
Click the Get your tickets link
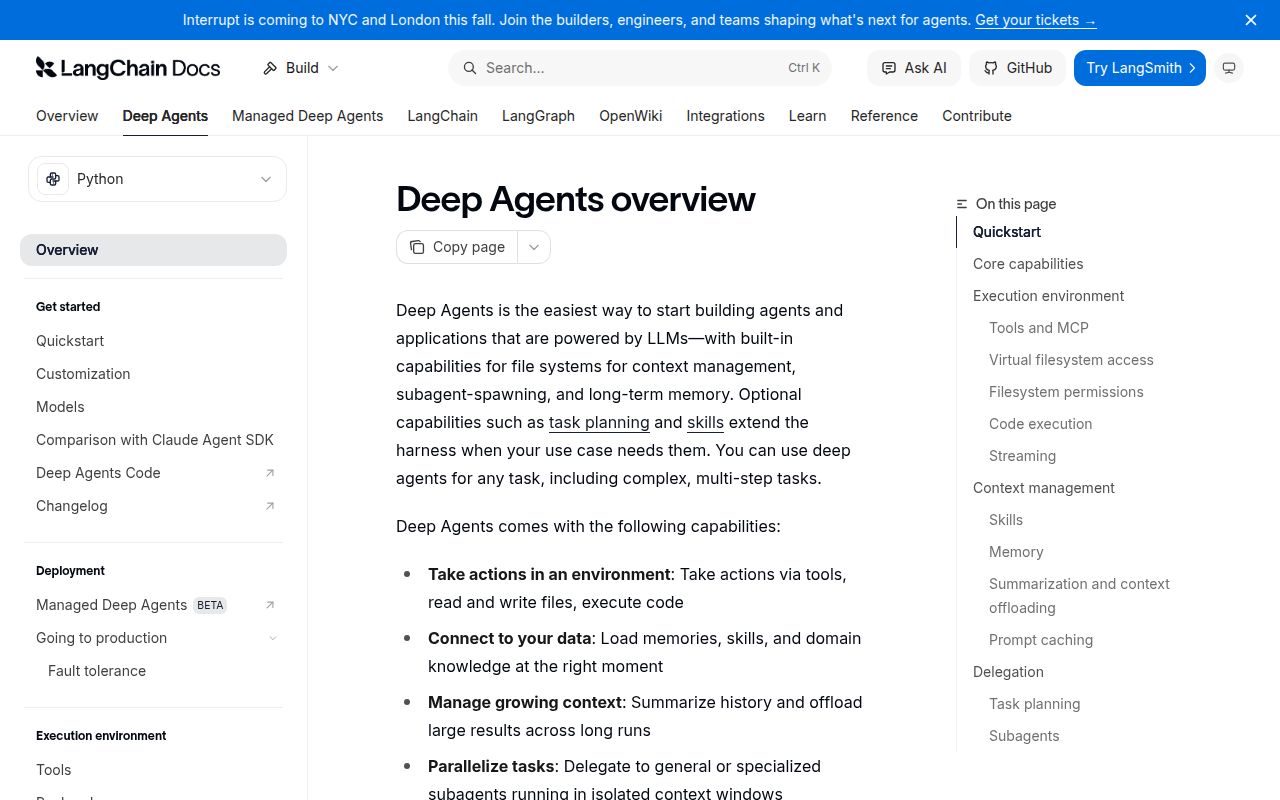pos(1036,20)
